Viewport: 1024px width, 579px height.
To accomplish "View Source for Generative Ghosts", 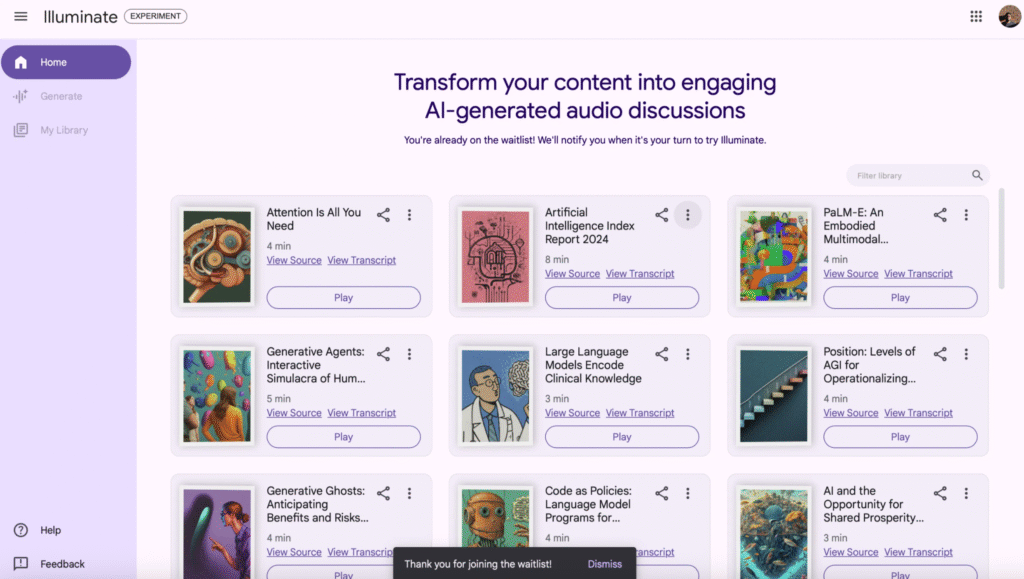I will click(294, 552).
